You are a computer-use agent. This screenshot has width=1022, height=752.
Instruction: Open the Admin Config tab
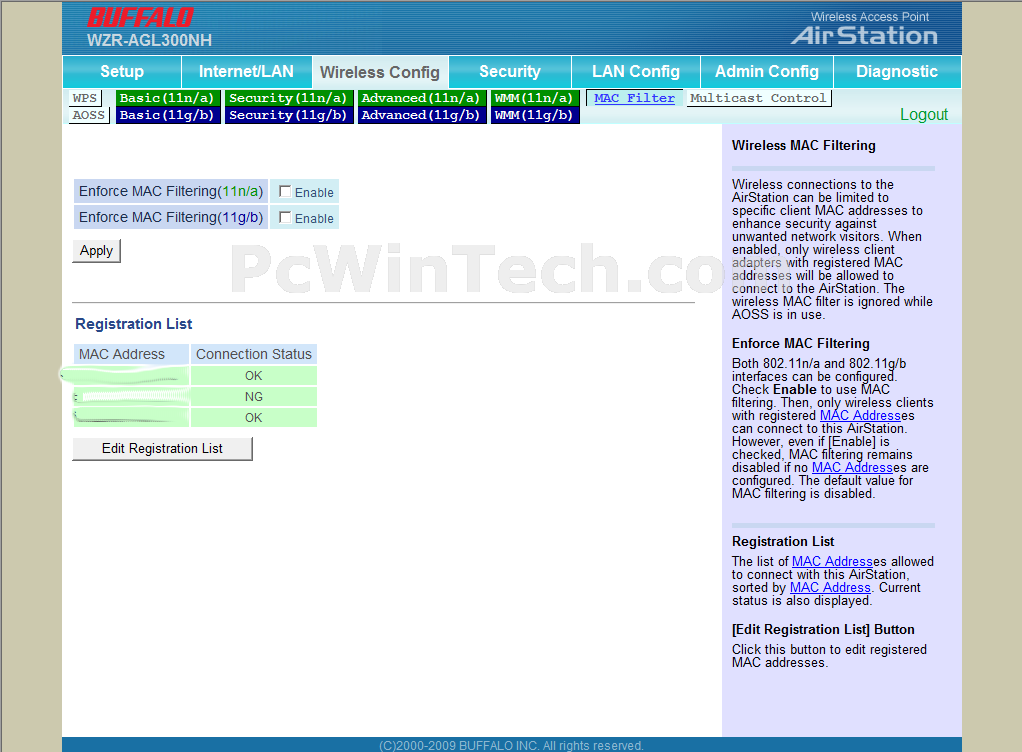(766, 72)
